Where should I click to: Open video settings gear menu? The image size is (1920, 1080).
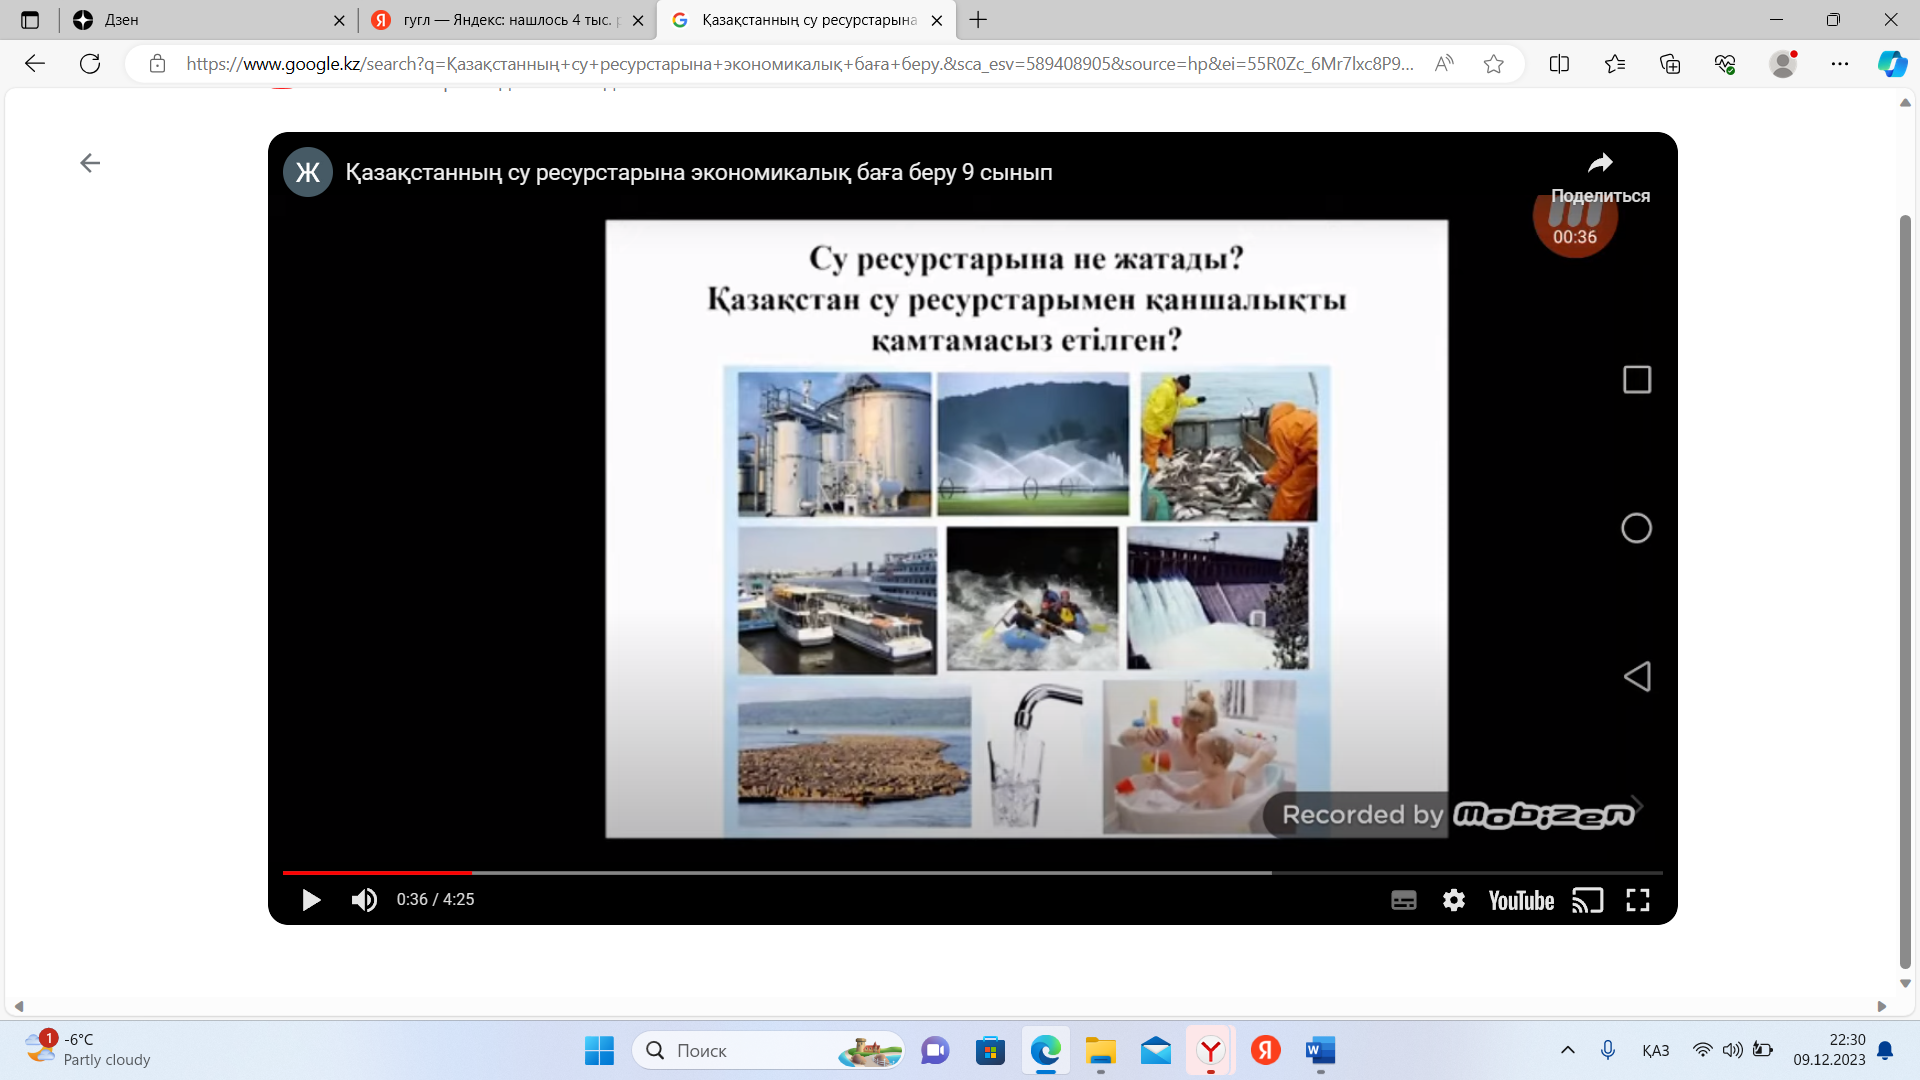(1453, 900)
